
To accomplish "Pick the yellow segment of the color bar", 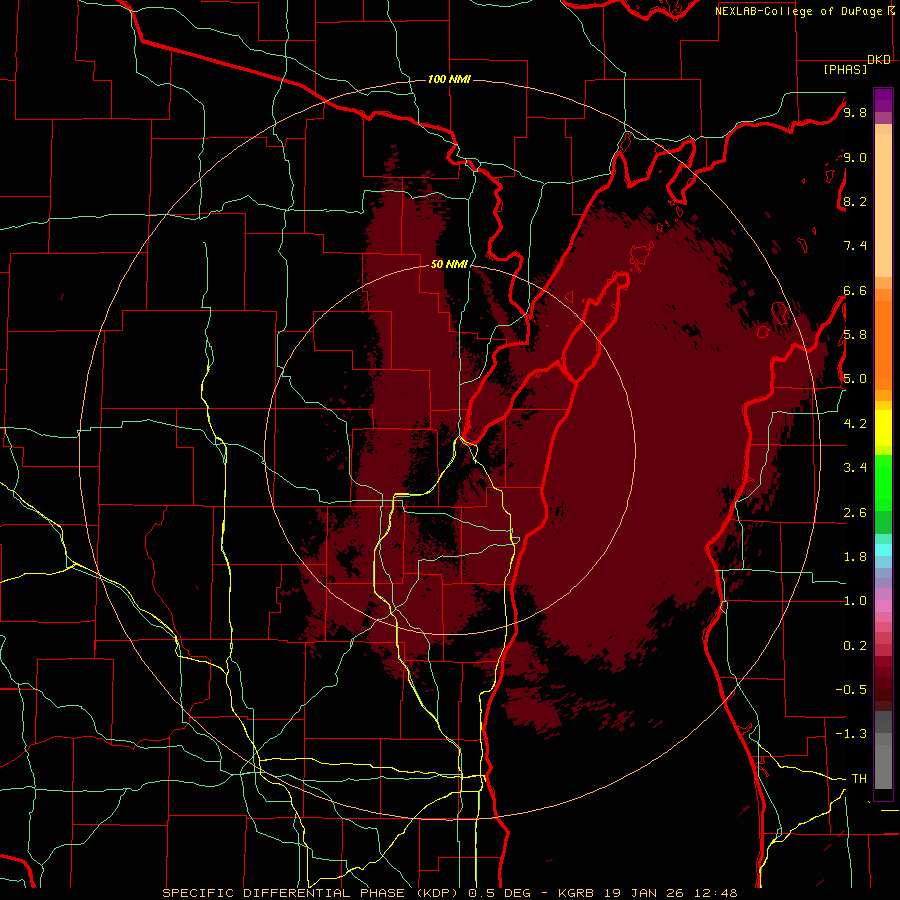I will point(883,428).
